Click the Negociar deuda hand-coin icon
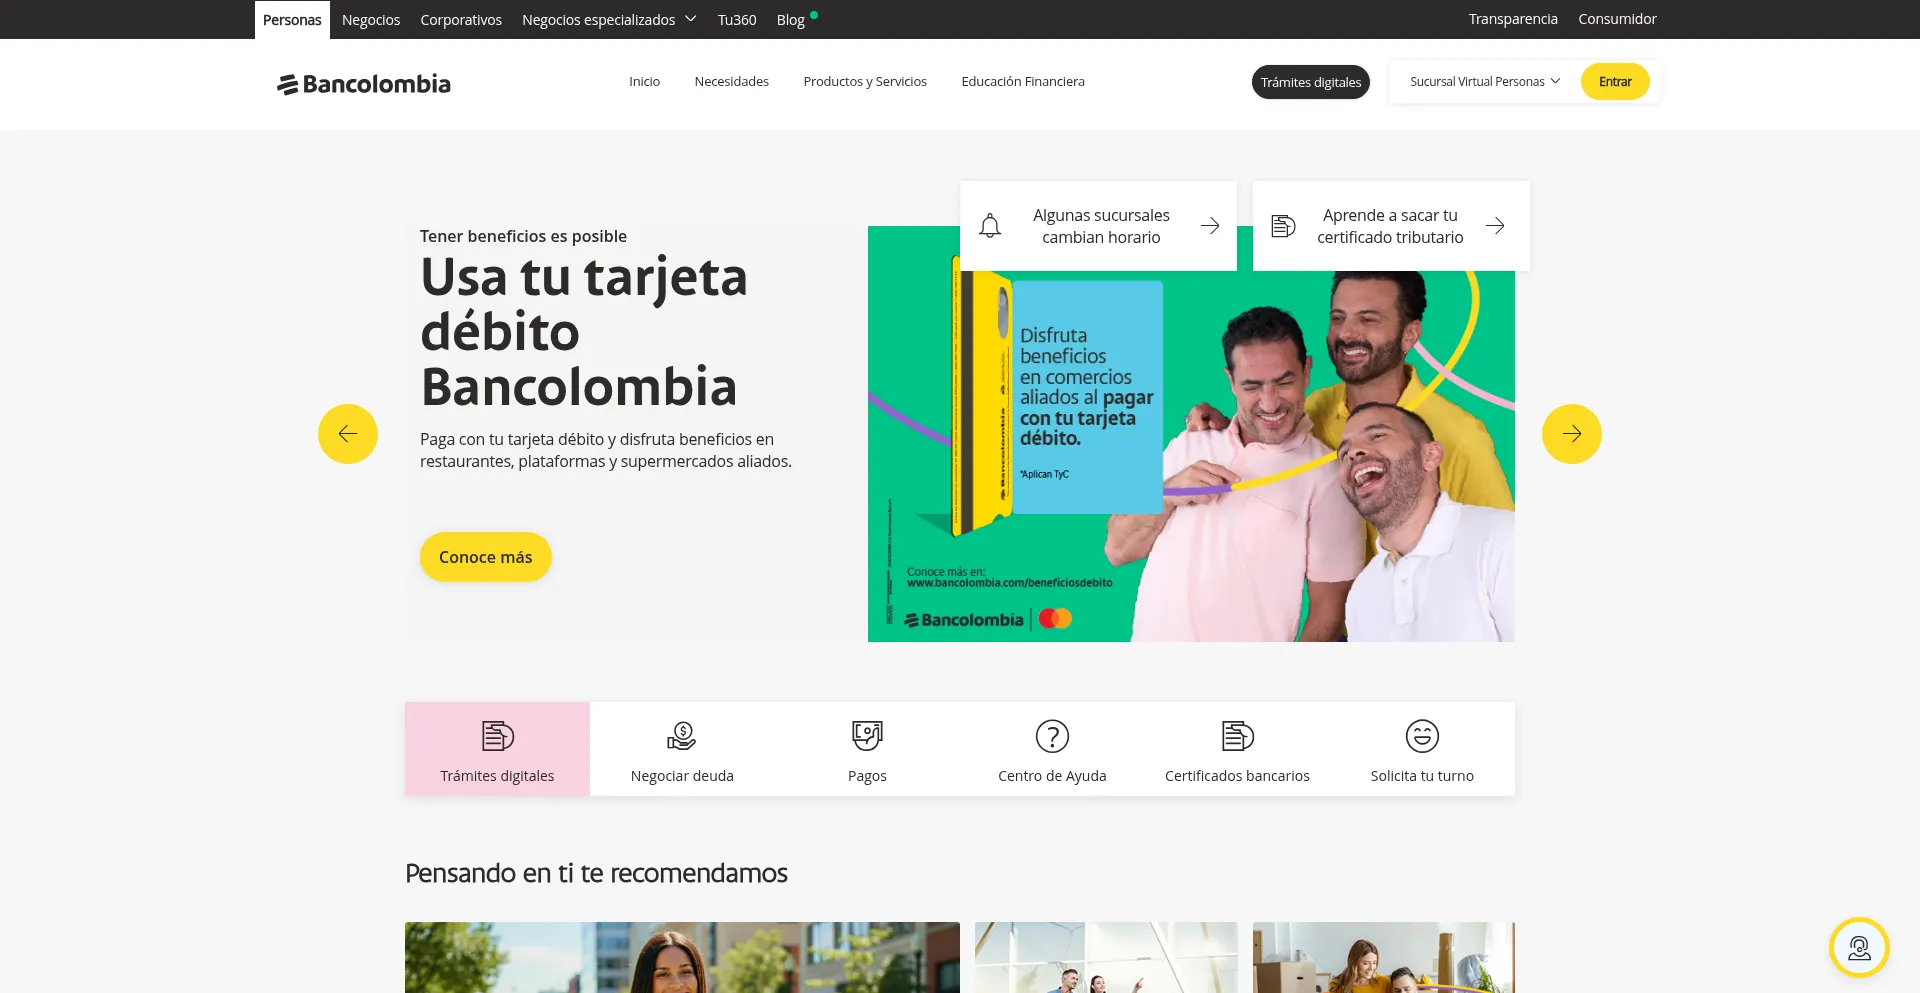Screen dimensions: 1920x993 coord(682,736)
